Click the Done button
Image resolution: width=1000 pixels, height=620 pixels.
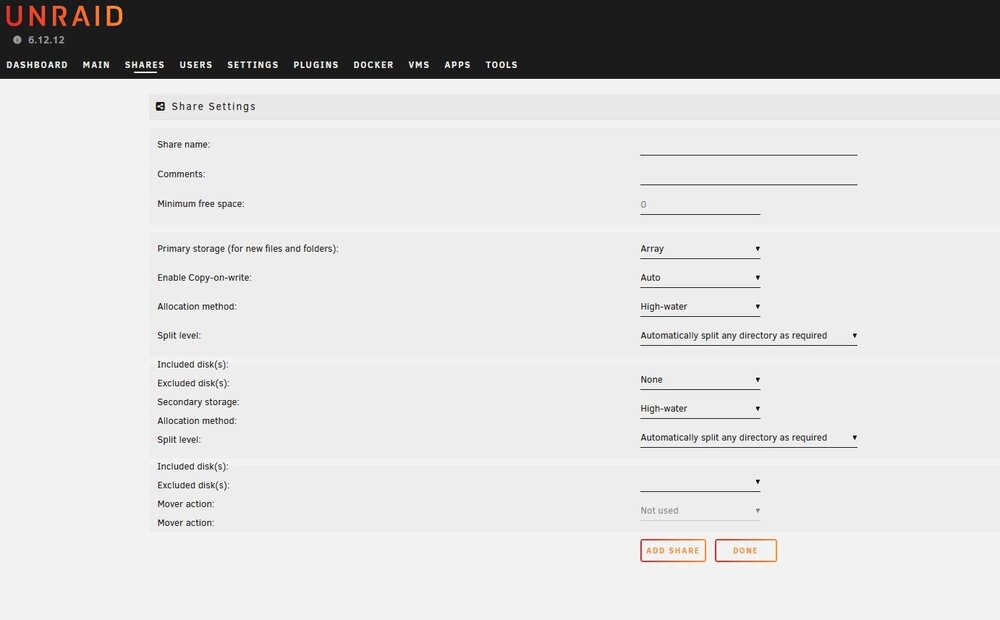click(746, 550)
